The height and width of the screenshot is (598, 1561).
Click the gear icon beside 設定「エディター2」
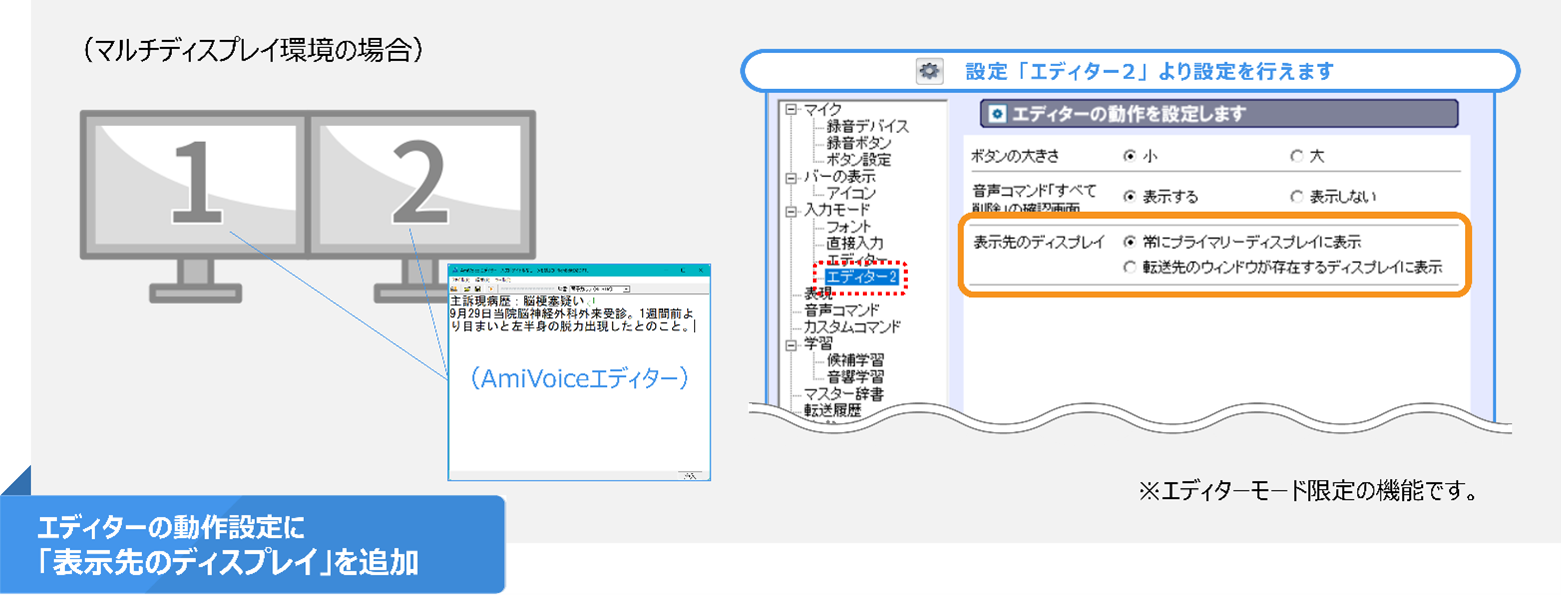point(929,72)
